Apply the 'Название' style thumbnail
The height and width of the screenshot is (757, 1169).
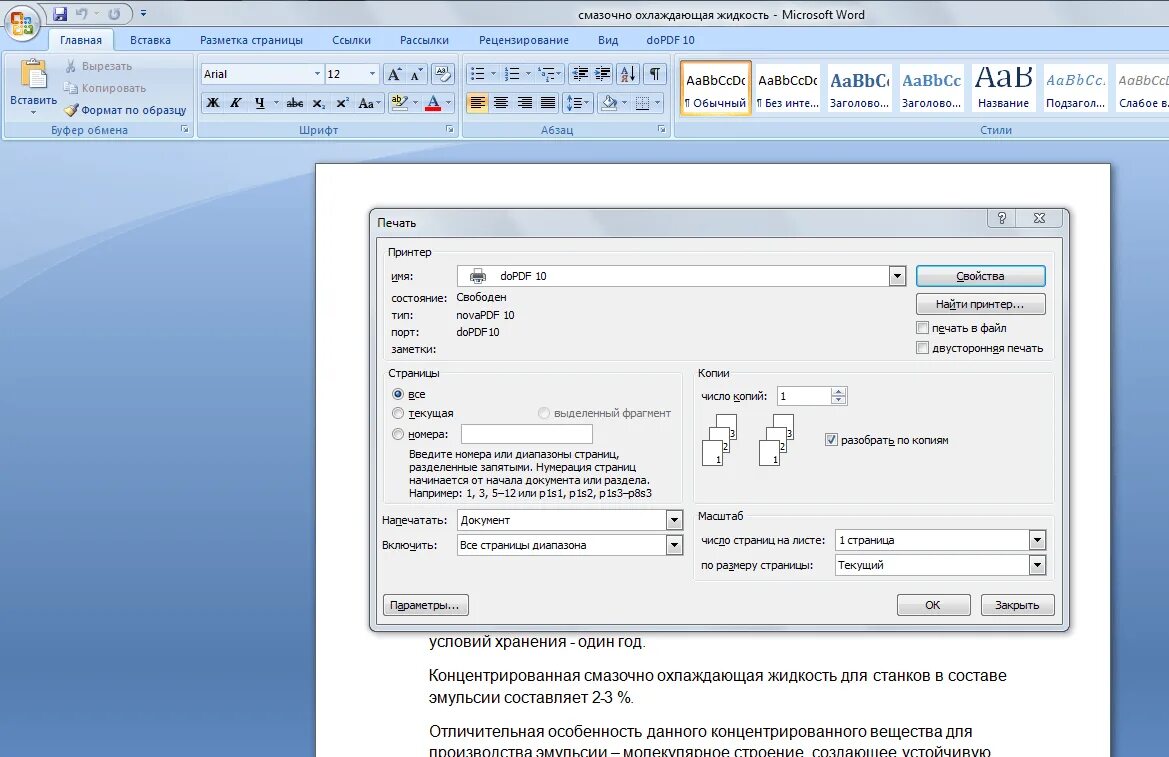click(x=1003, y=88)
